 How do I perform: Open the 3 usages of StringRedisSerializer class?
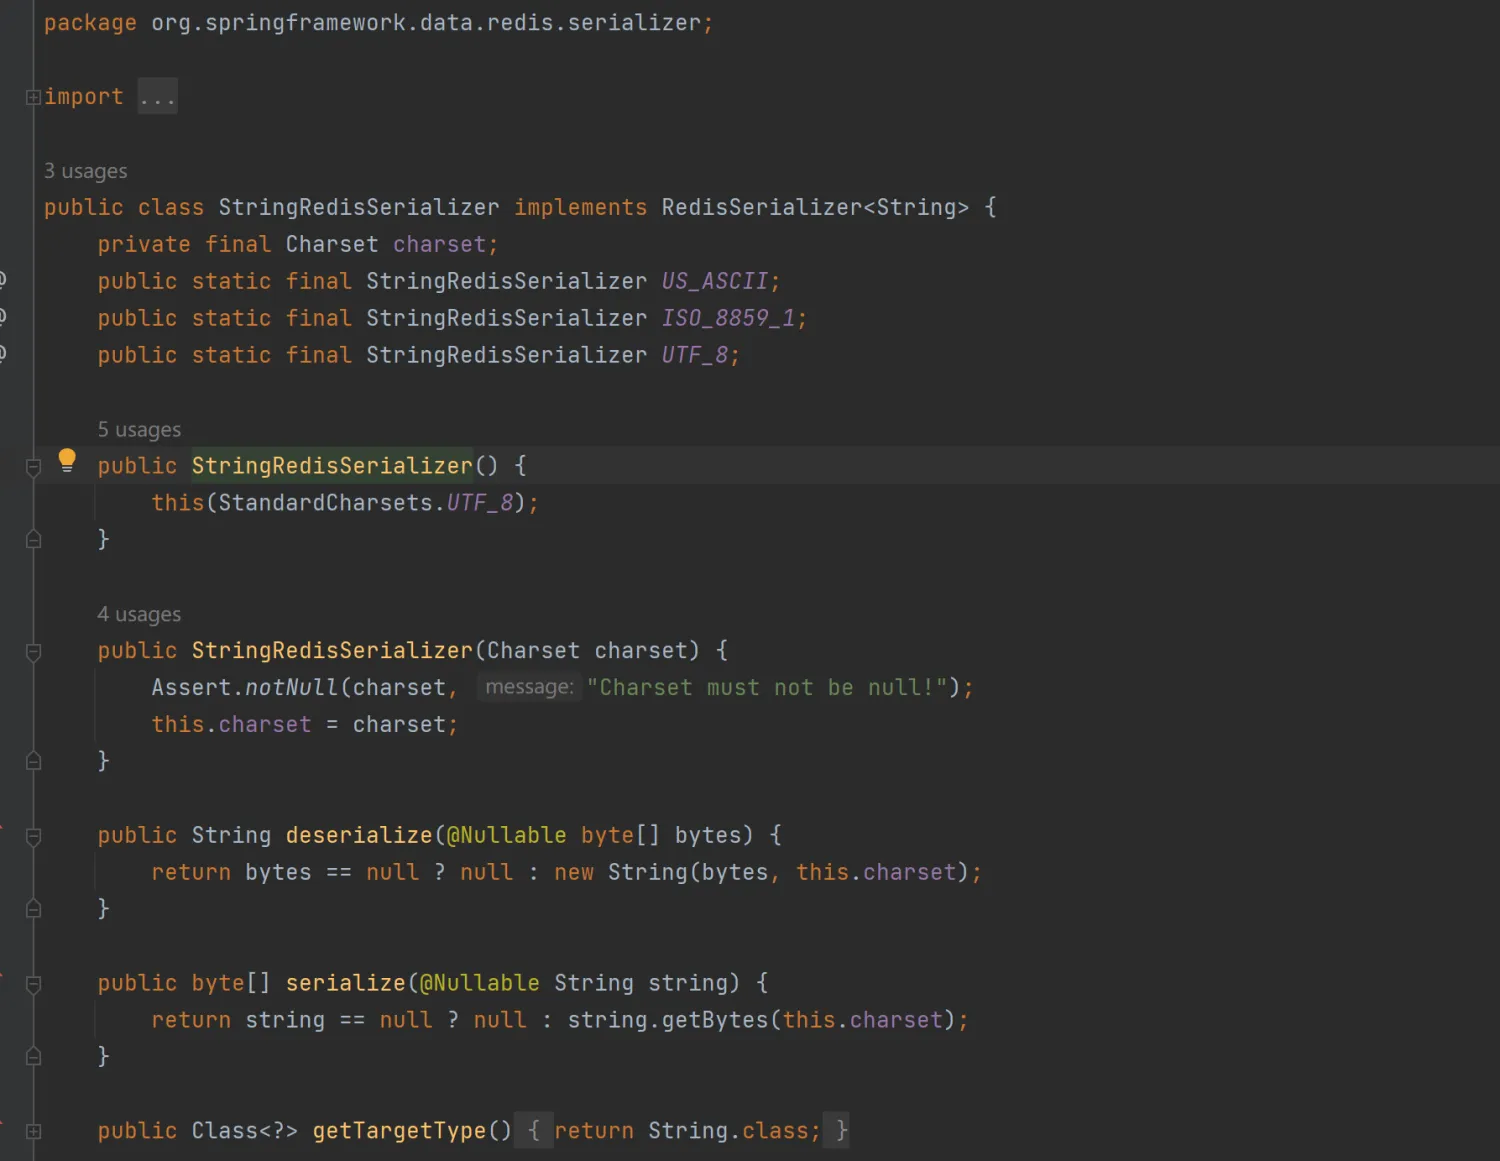tap(85, 170)
